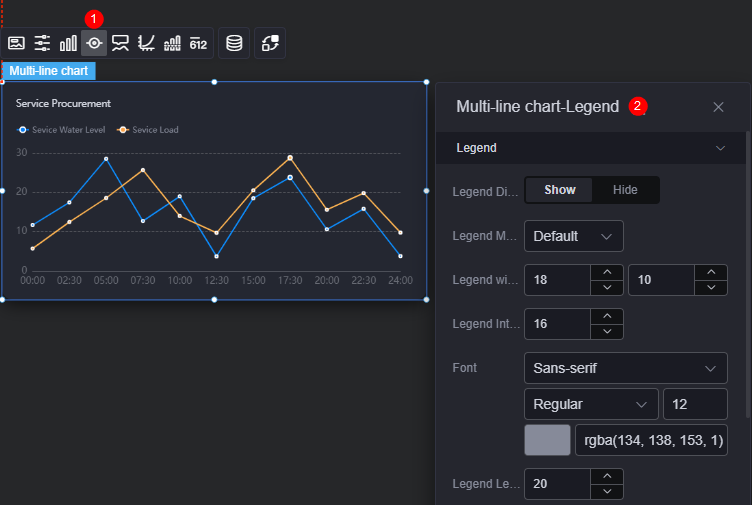Set Legend Display to Show
Screen dimensions: 752x505
tap(559, 190)
